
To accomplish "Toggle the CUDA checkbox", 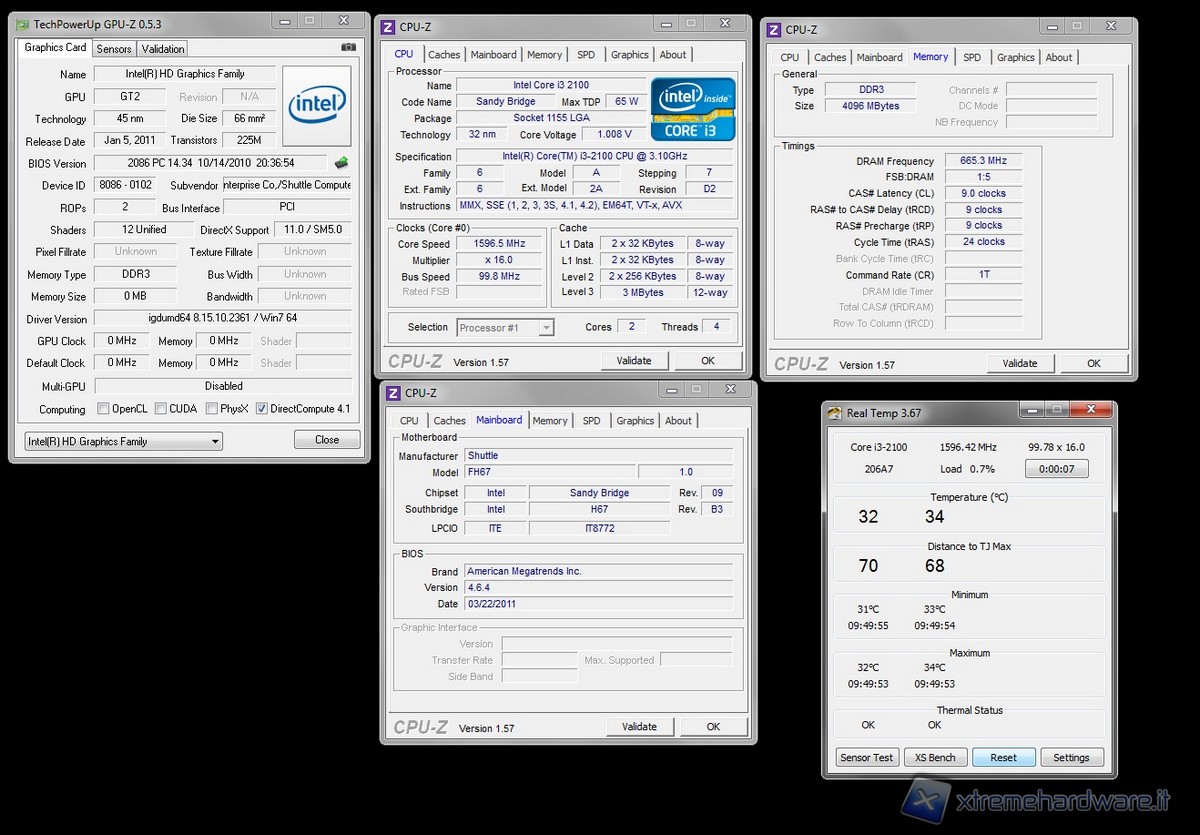I will [x=160, y=409].
